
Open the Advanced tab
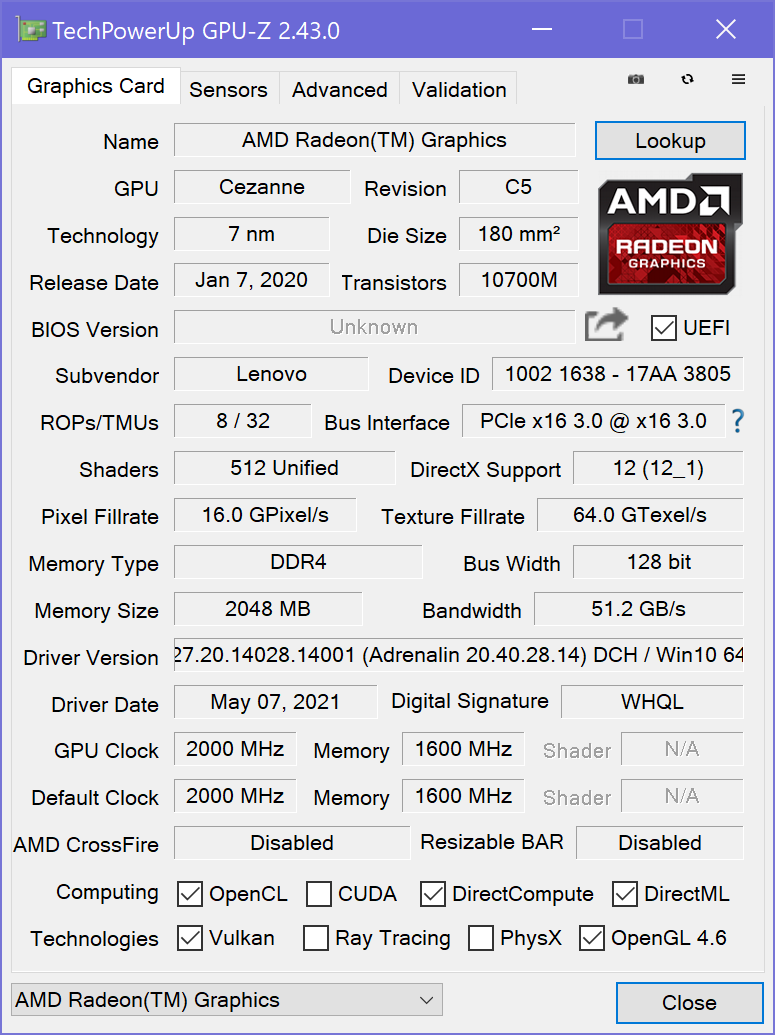pyautogui.click(x=339, y=89)
